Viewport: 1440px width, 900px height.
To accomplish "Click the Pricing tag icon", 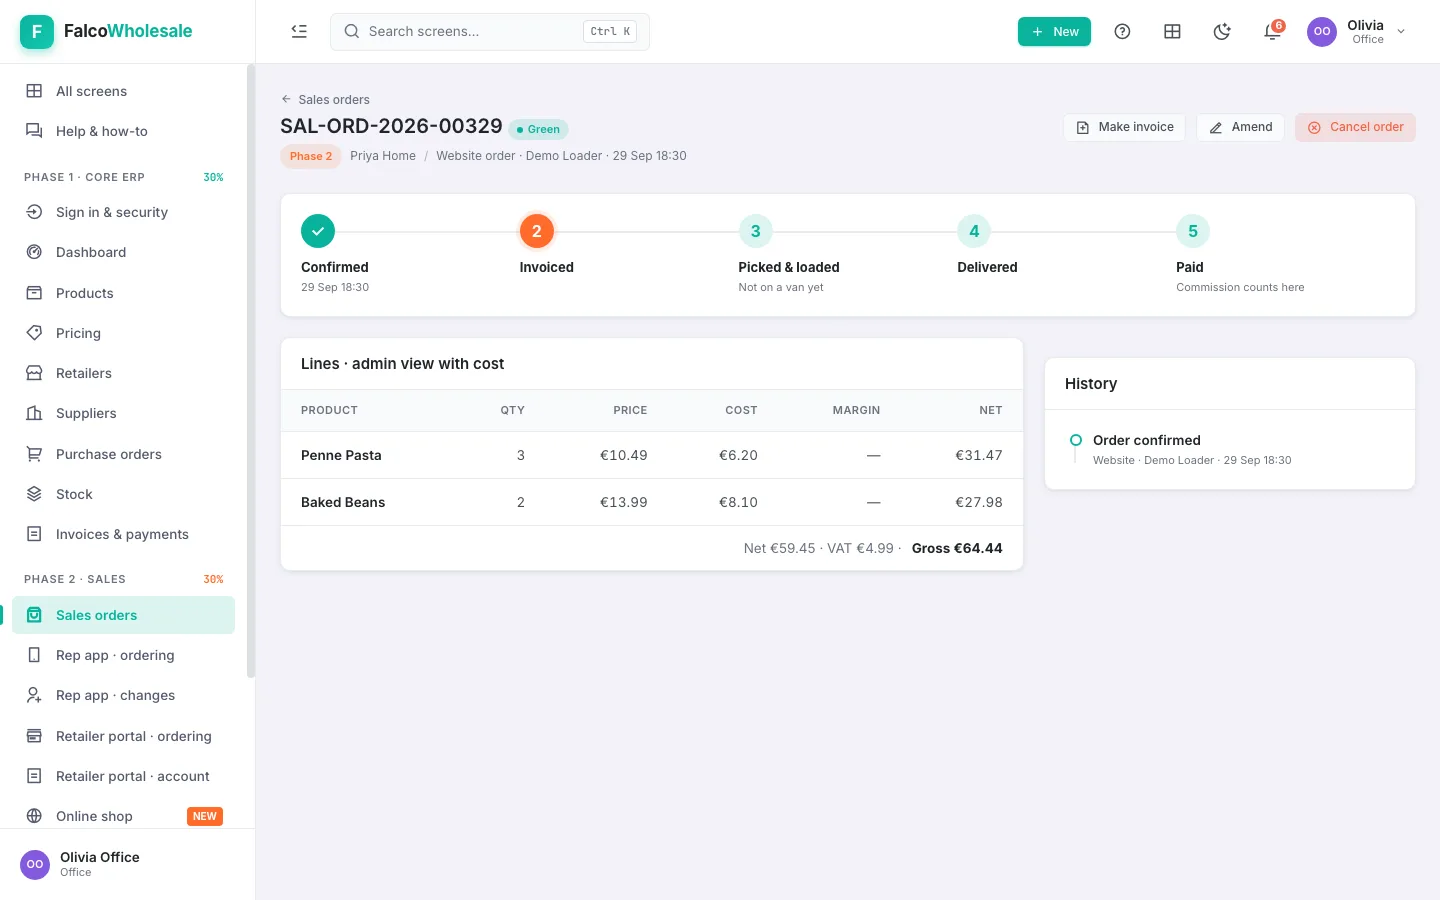I will click(x=34, y=333).
